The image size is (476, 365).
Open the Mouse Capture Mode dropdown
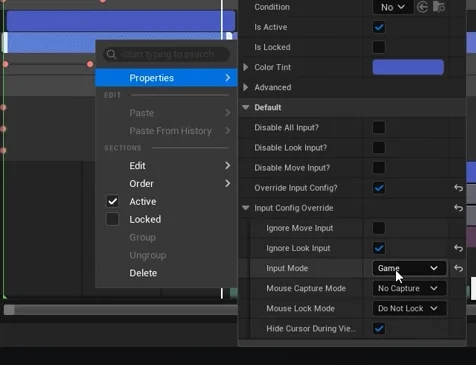[409, 288]
